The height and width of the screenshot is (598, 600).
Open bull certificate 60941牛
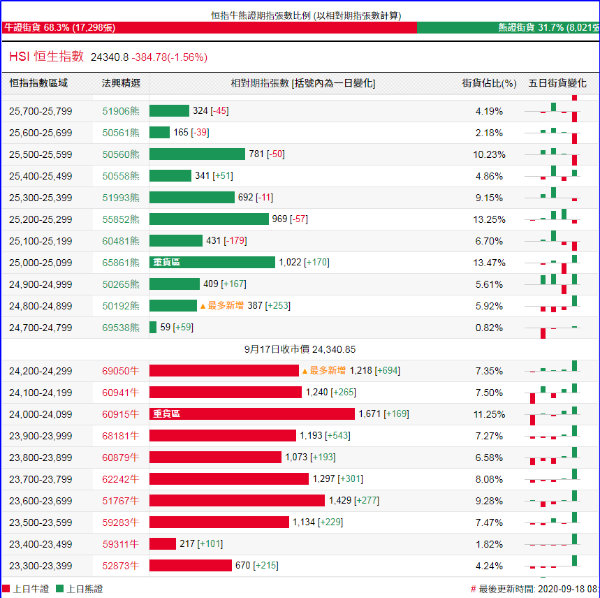120,393
